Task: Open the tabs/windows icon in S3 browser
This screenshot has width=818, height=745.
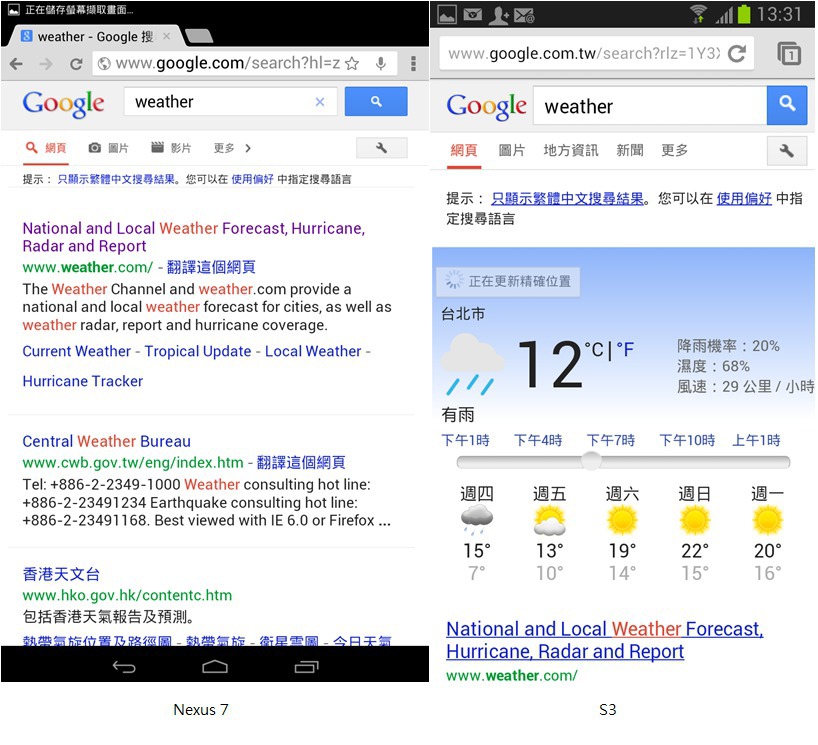Action: pos(789,53)
